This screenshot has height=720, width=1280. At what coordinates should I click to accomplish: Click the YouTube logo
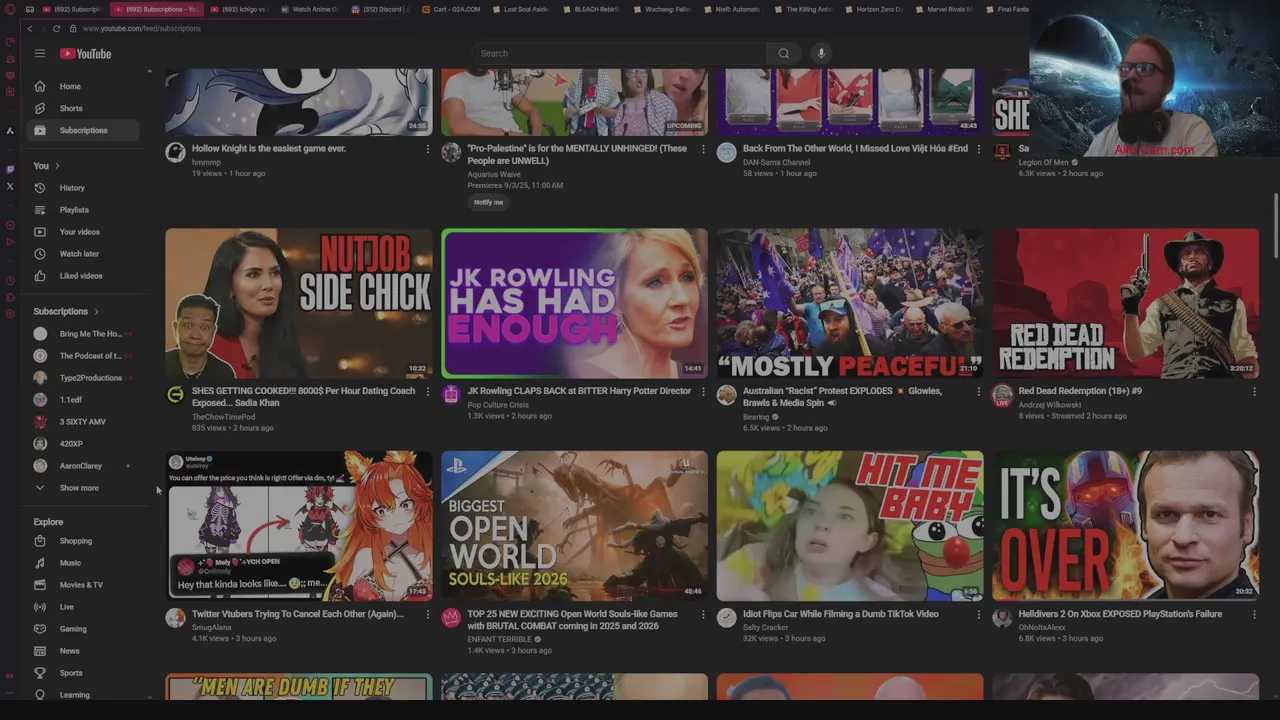point(86,53)
